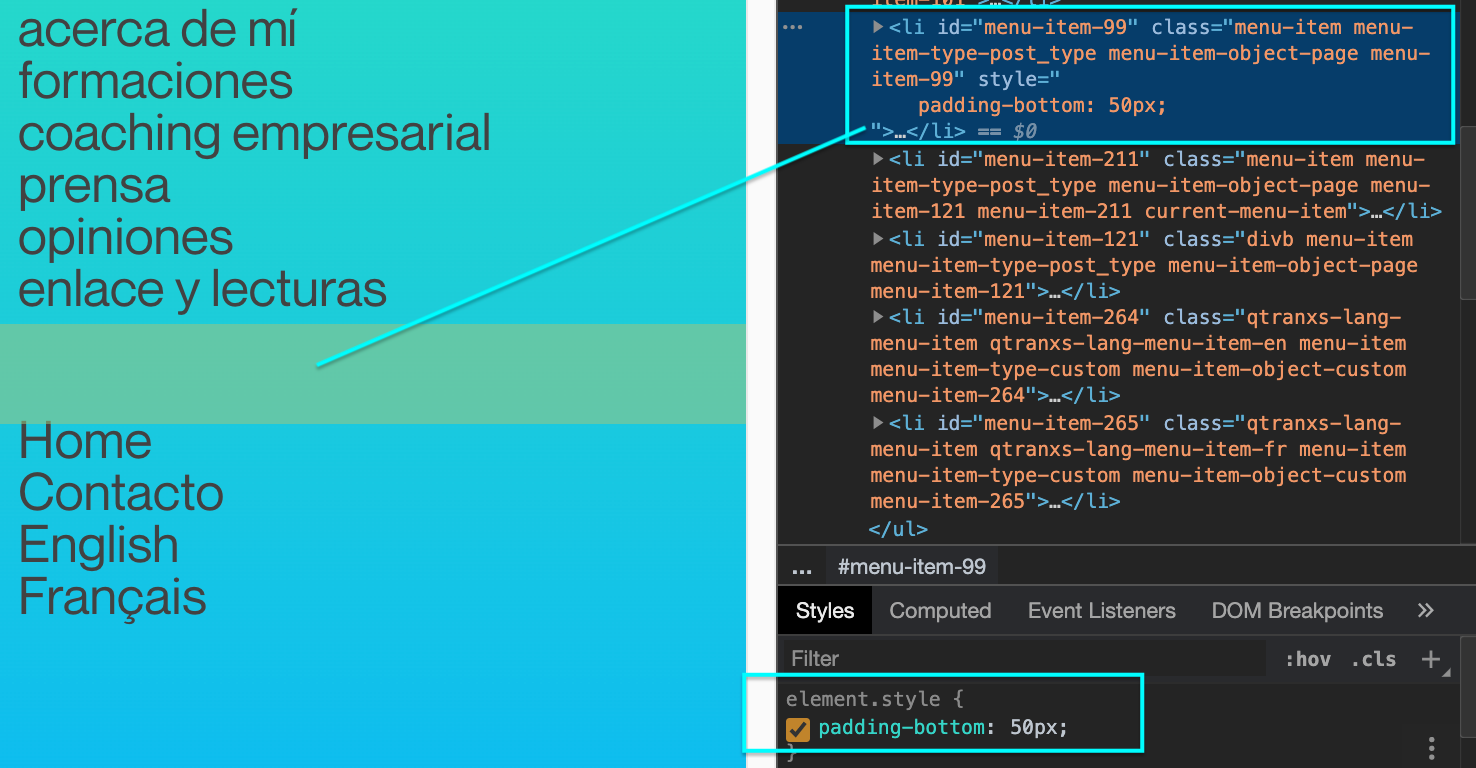The height and width of the screenshot is (768, 1476).
Task: Open the Event Listeners tab
Action: click(1101, 611)
